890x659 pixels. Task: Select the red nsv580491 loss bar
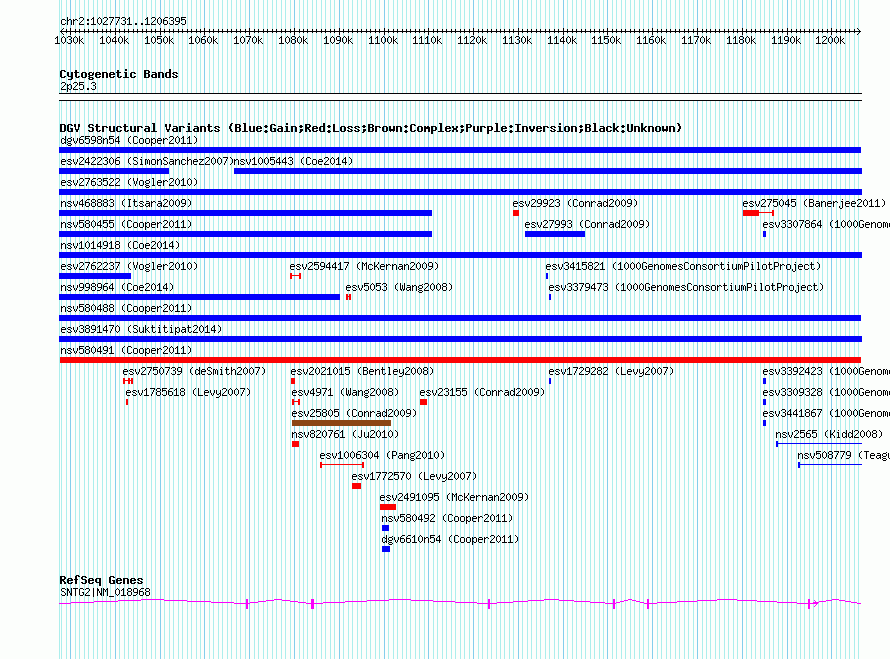point(460,360)
